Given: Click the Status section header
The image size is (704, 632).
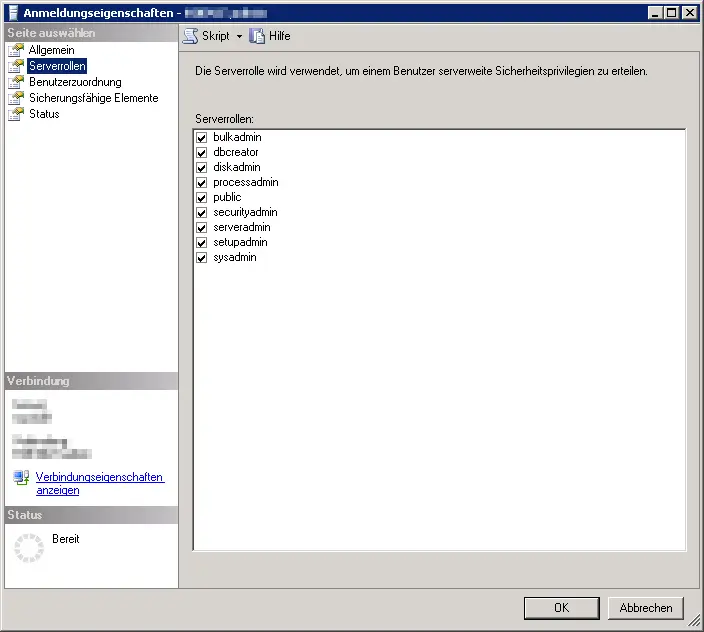Looking at the screenshot, I should tap(92, 515).
